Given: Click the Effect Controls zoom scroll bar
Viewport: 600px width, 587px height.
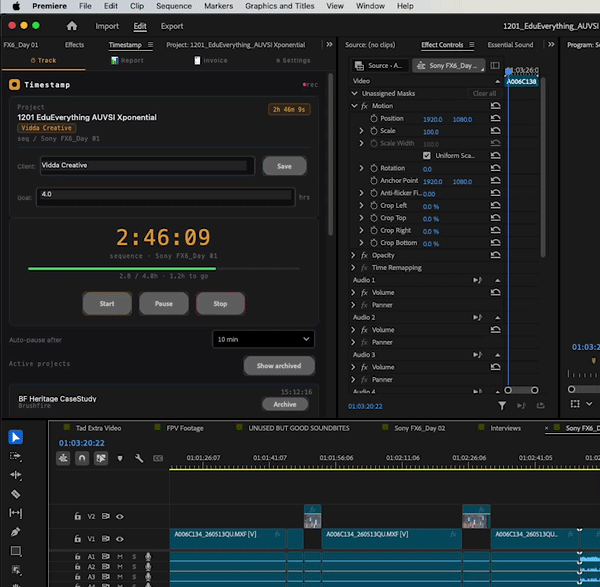Looking at the screenshot, I should (x=521, y=390).
